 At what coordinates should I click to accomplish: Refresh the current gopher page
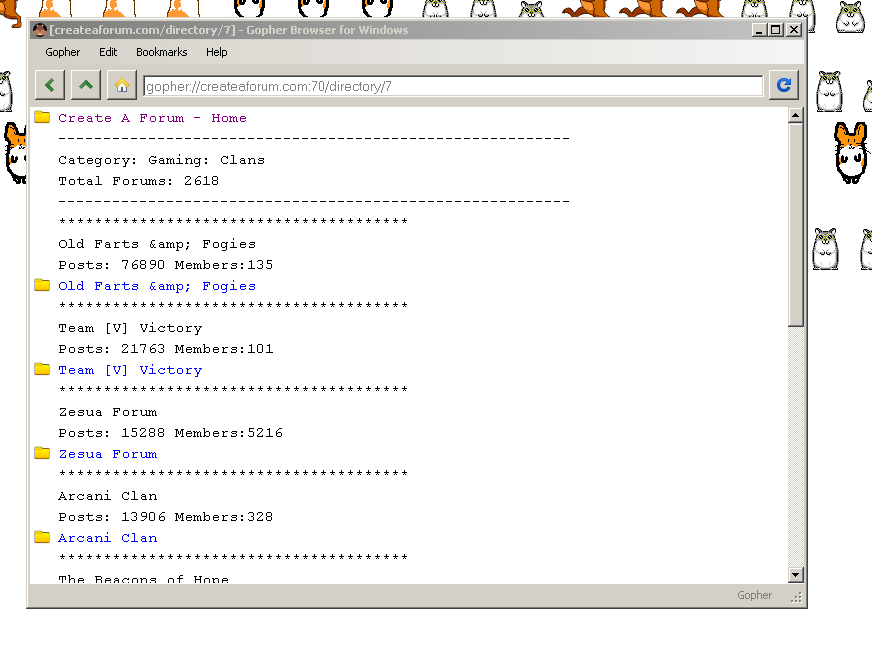coord(783,85)
